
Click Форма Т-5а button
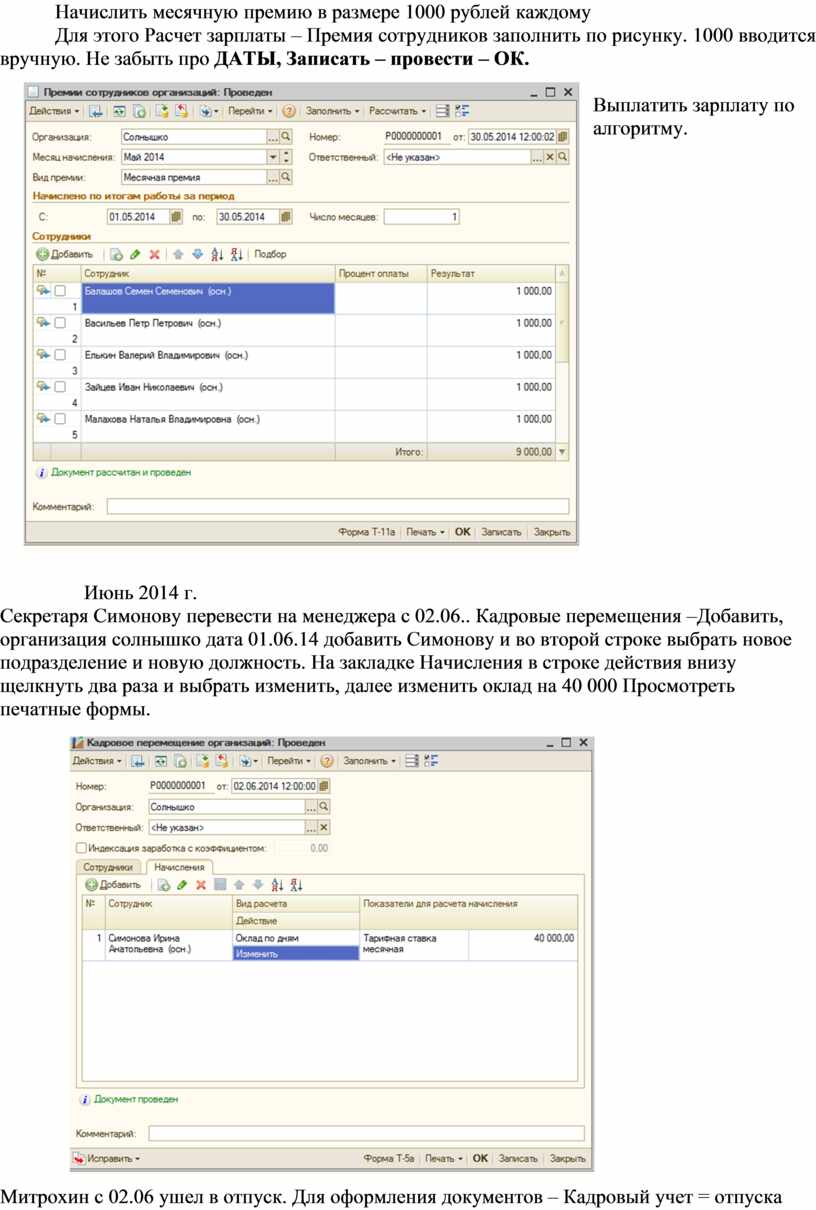click(389, 1158)
